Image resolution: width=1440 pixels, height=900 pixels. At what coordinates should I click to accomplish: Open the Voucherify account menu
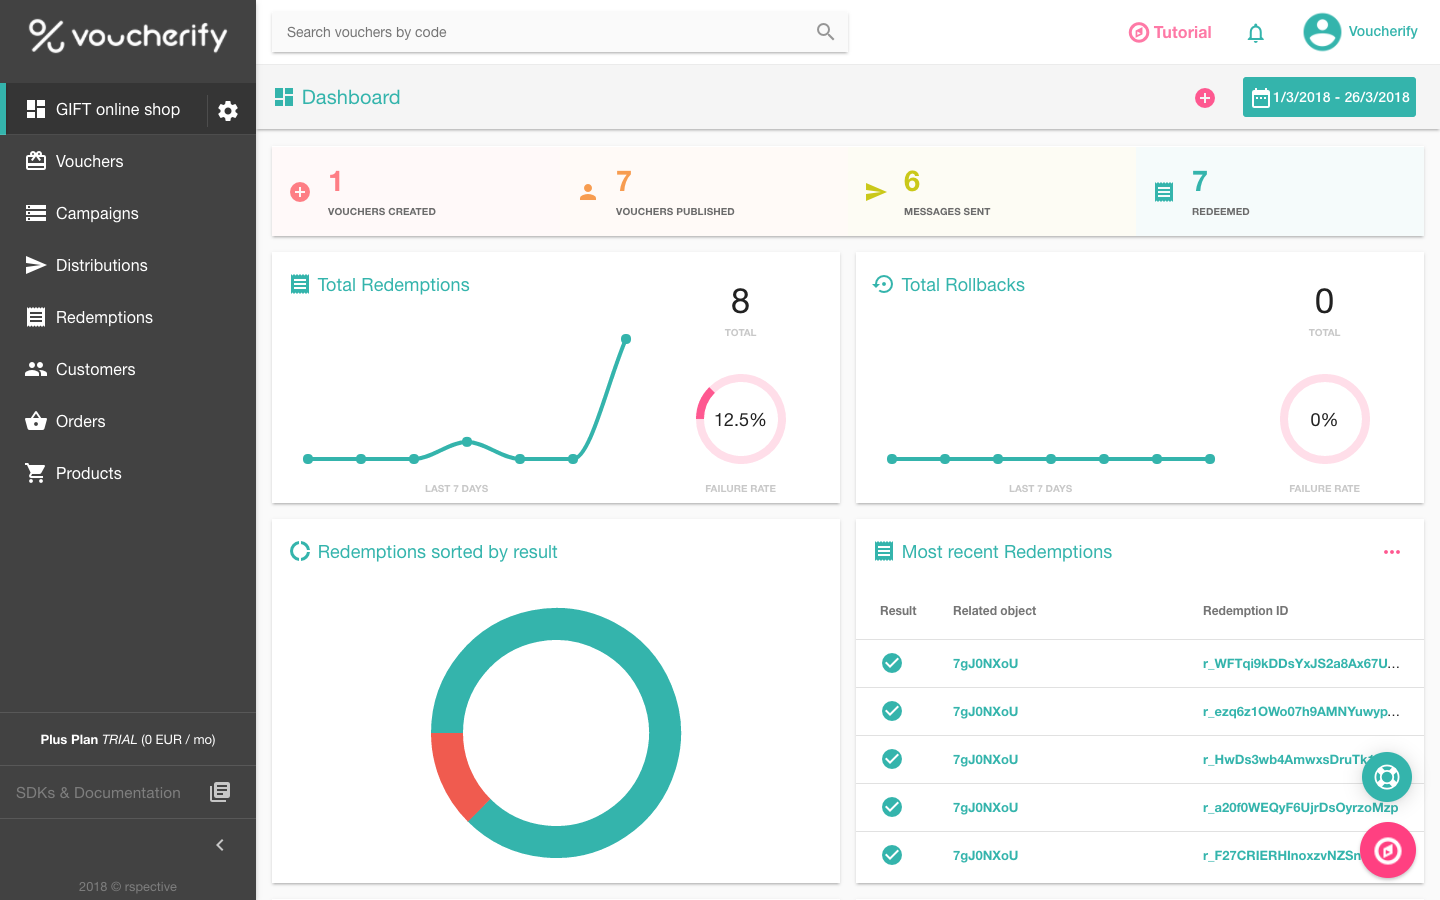tap(1360, 31)
